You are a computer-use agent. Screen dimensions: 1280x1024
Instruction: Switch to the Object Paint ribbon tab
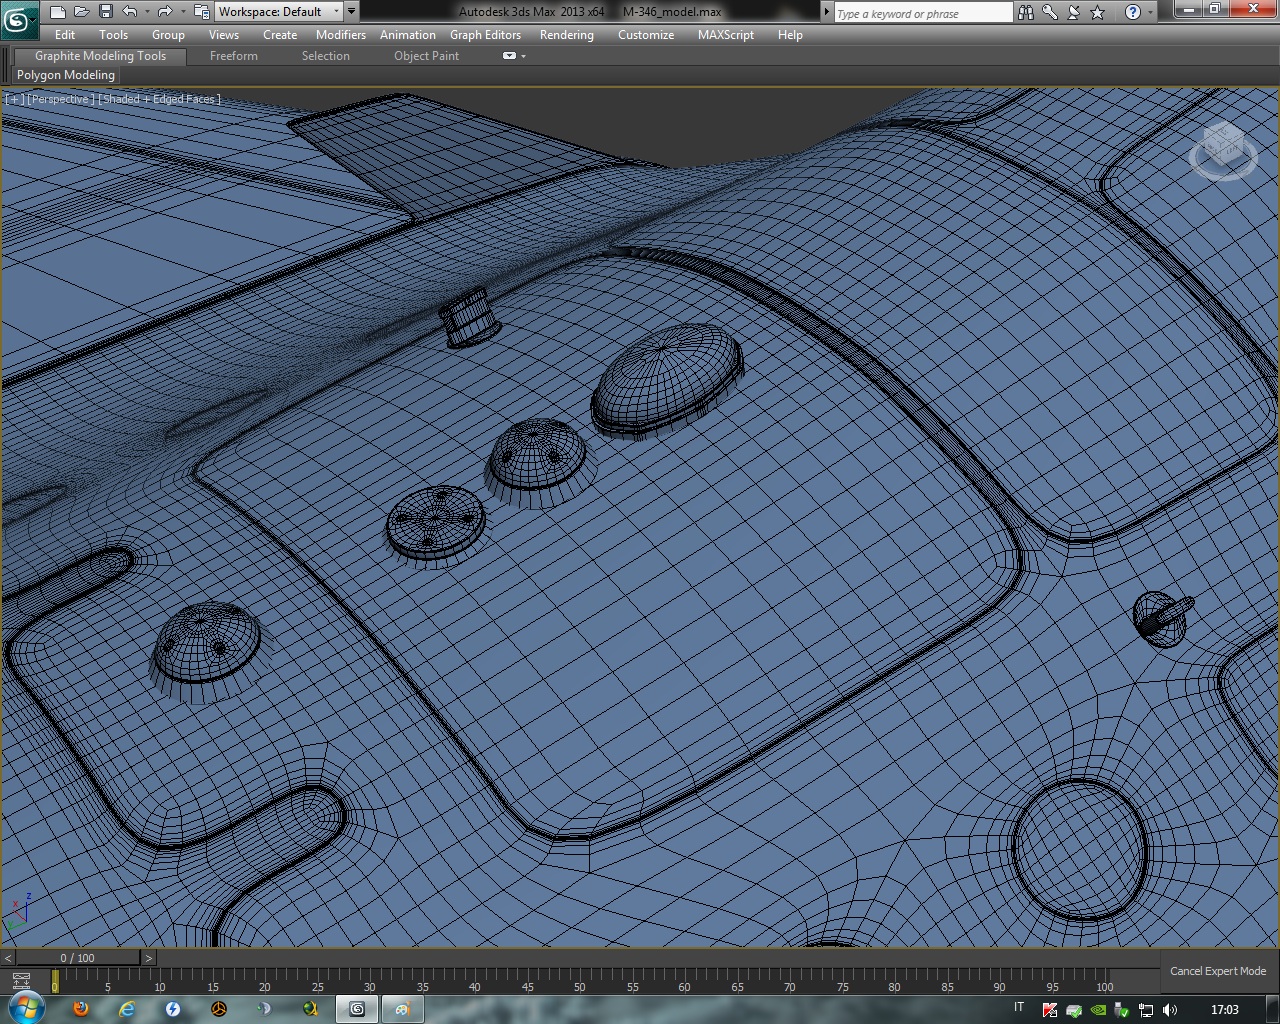[426, 56]
